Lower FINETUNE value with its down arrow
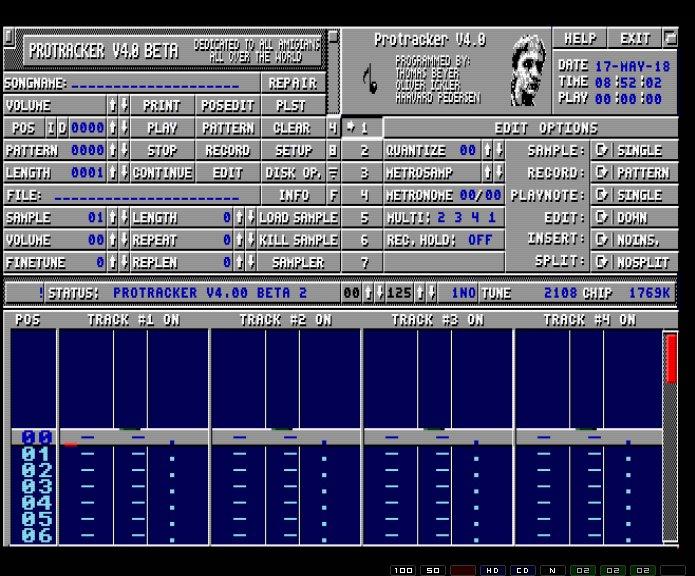This screenshot has height=576, width=695. (x=124, y=262)
